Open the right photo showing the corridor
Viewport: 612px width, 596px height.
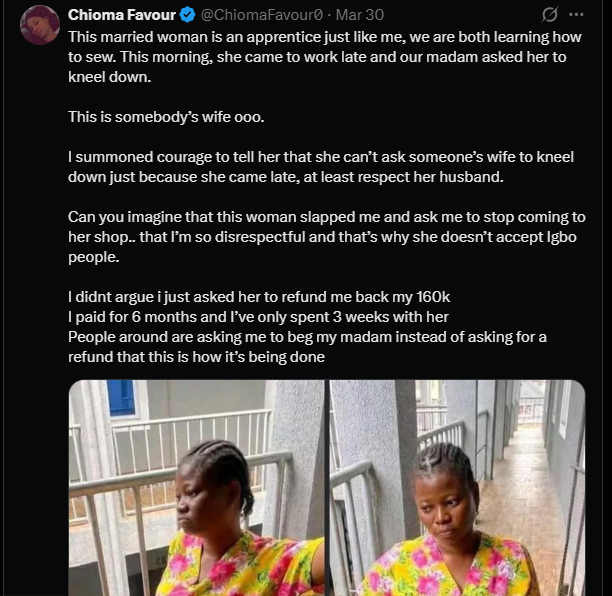tap(458, 487)
